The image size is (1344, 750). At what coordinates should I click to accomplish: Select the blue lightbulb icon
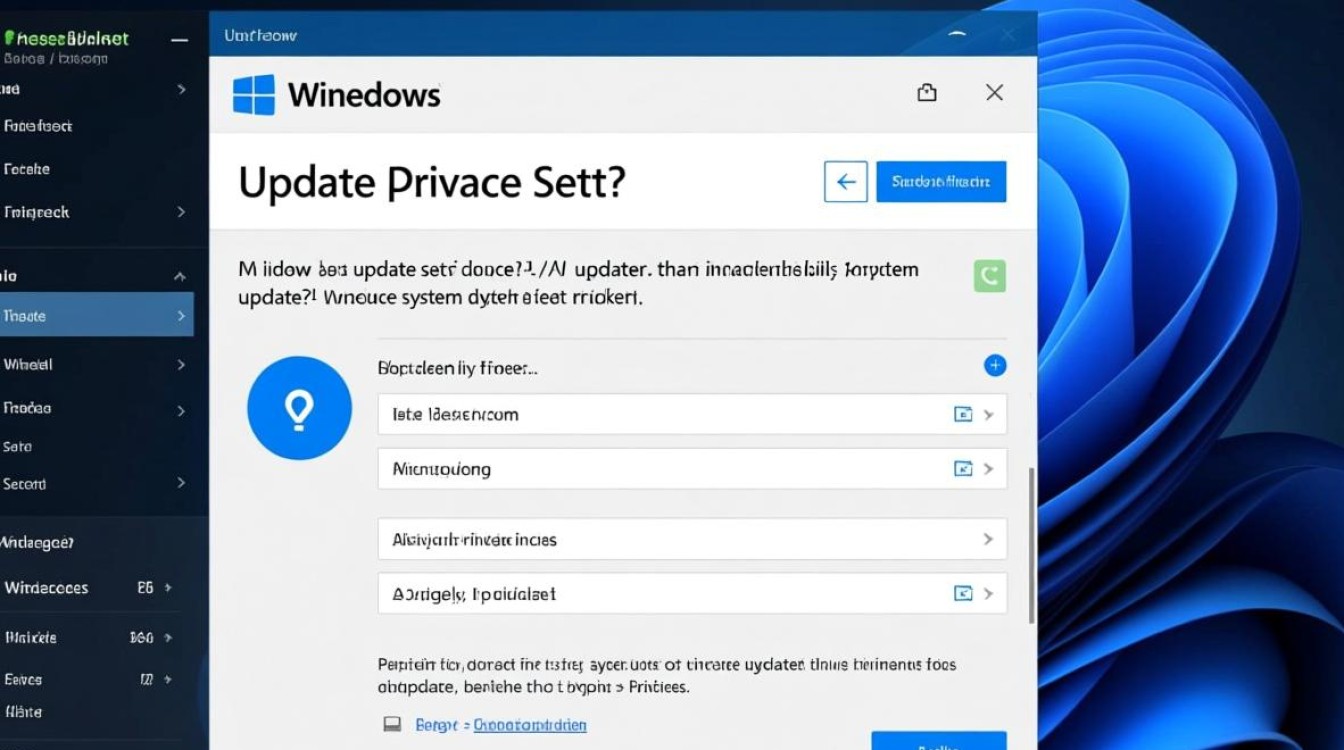[299, 408]
